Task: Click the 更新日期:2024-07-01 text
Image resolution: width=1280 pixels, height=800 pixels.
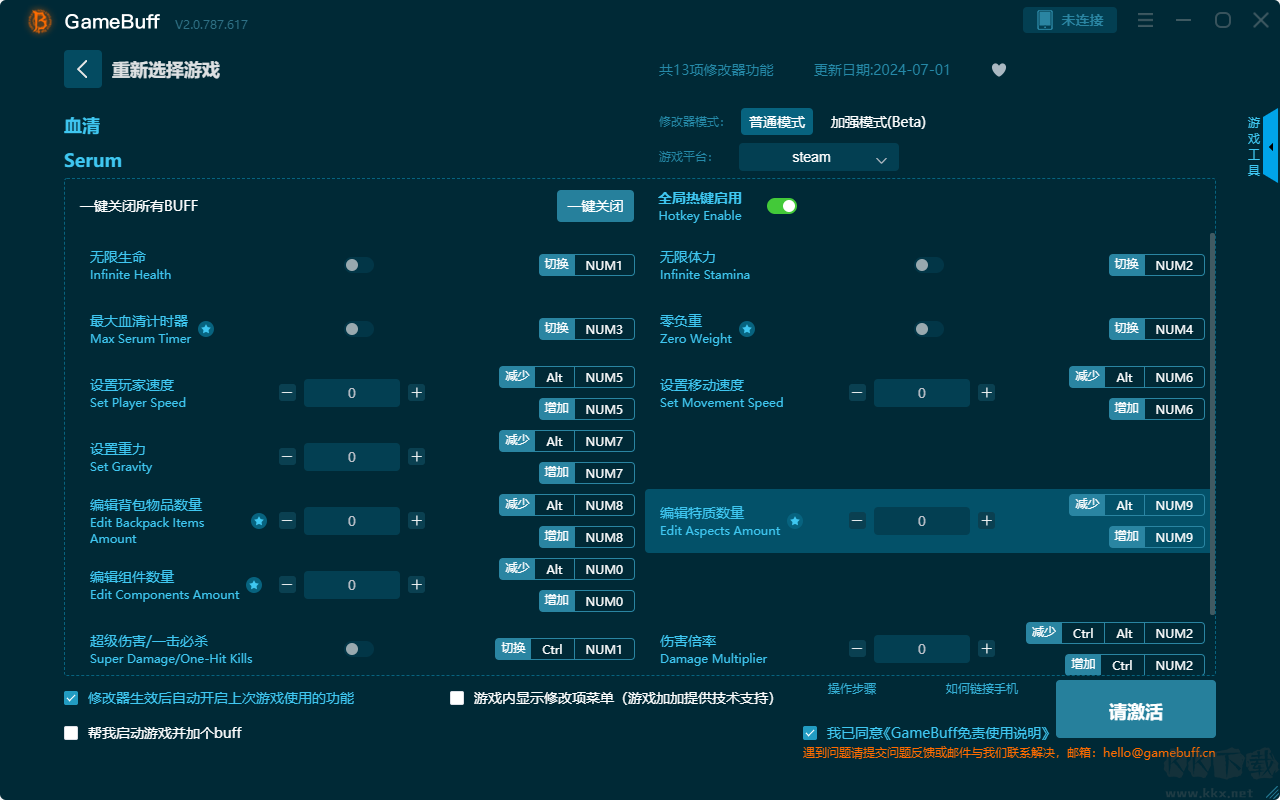Action: [x=882, y=70]
